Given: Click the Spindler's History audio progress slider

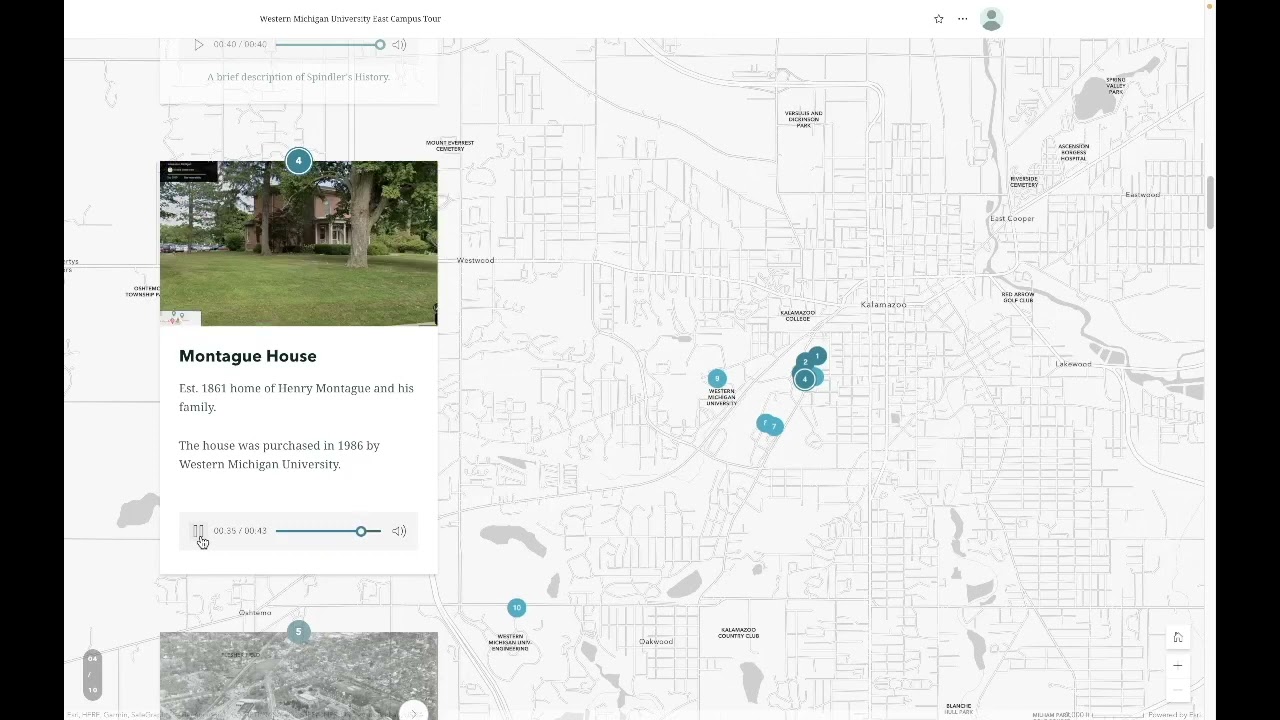Looking at the screenshot, I should (330, 45).
